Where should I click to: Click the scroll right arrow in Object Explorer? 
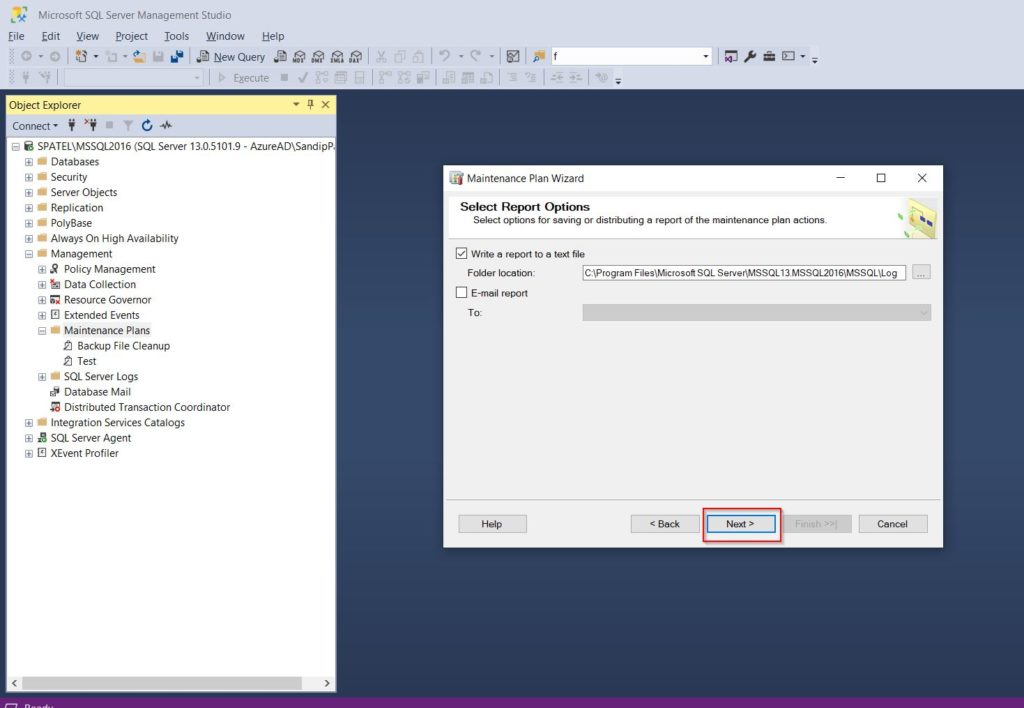327,683
